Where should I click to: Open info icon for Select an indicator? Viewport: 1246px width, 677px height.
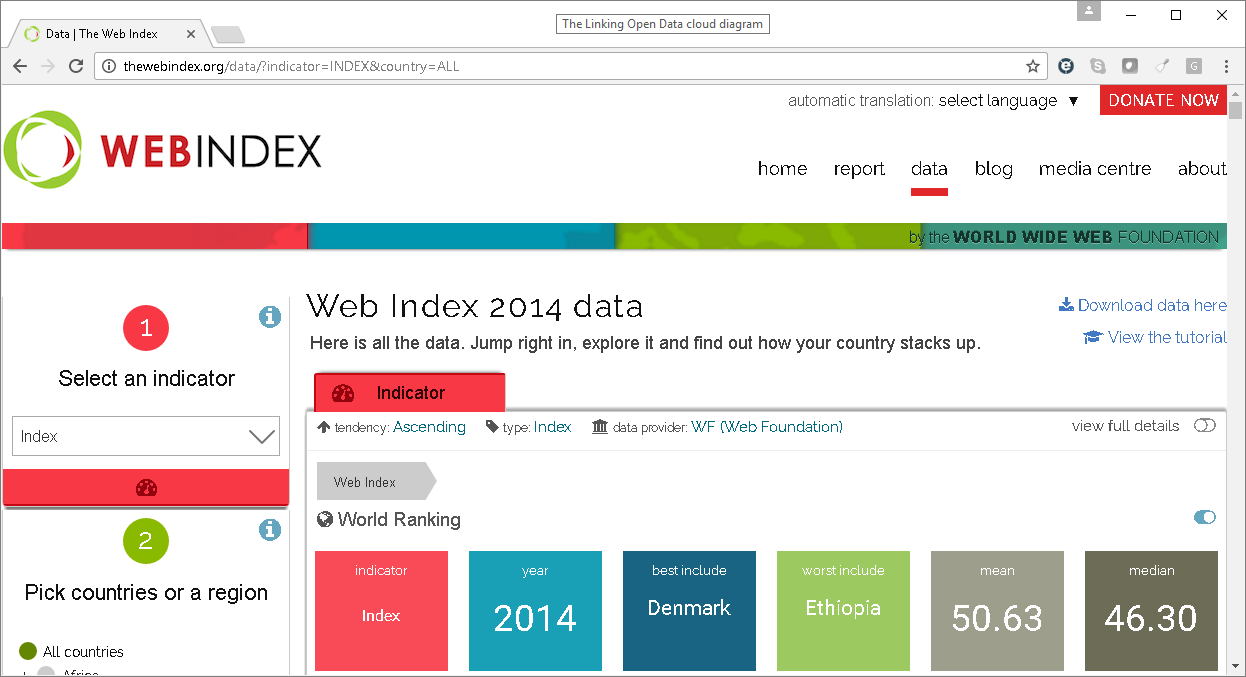(x=269, y=317)
